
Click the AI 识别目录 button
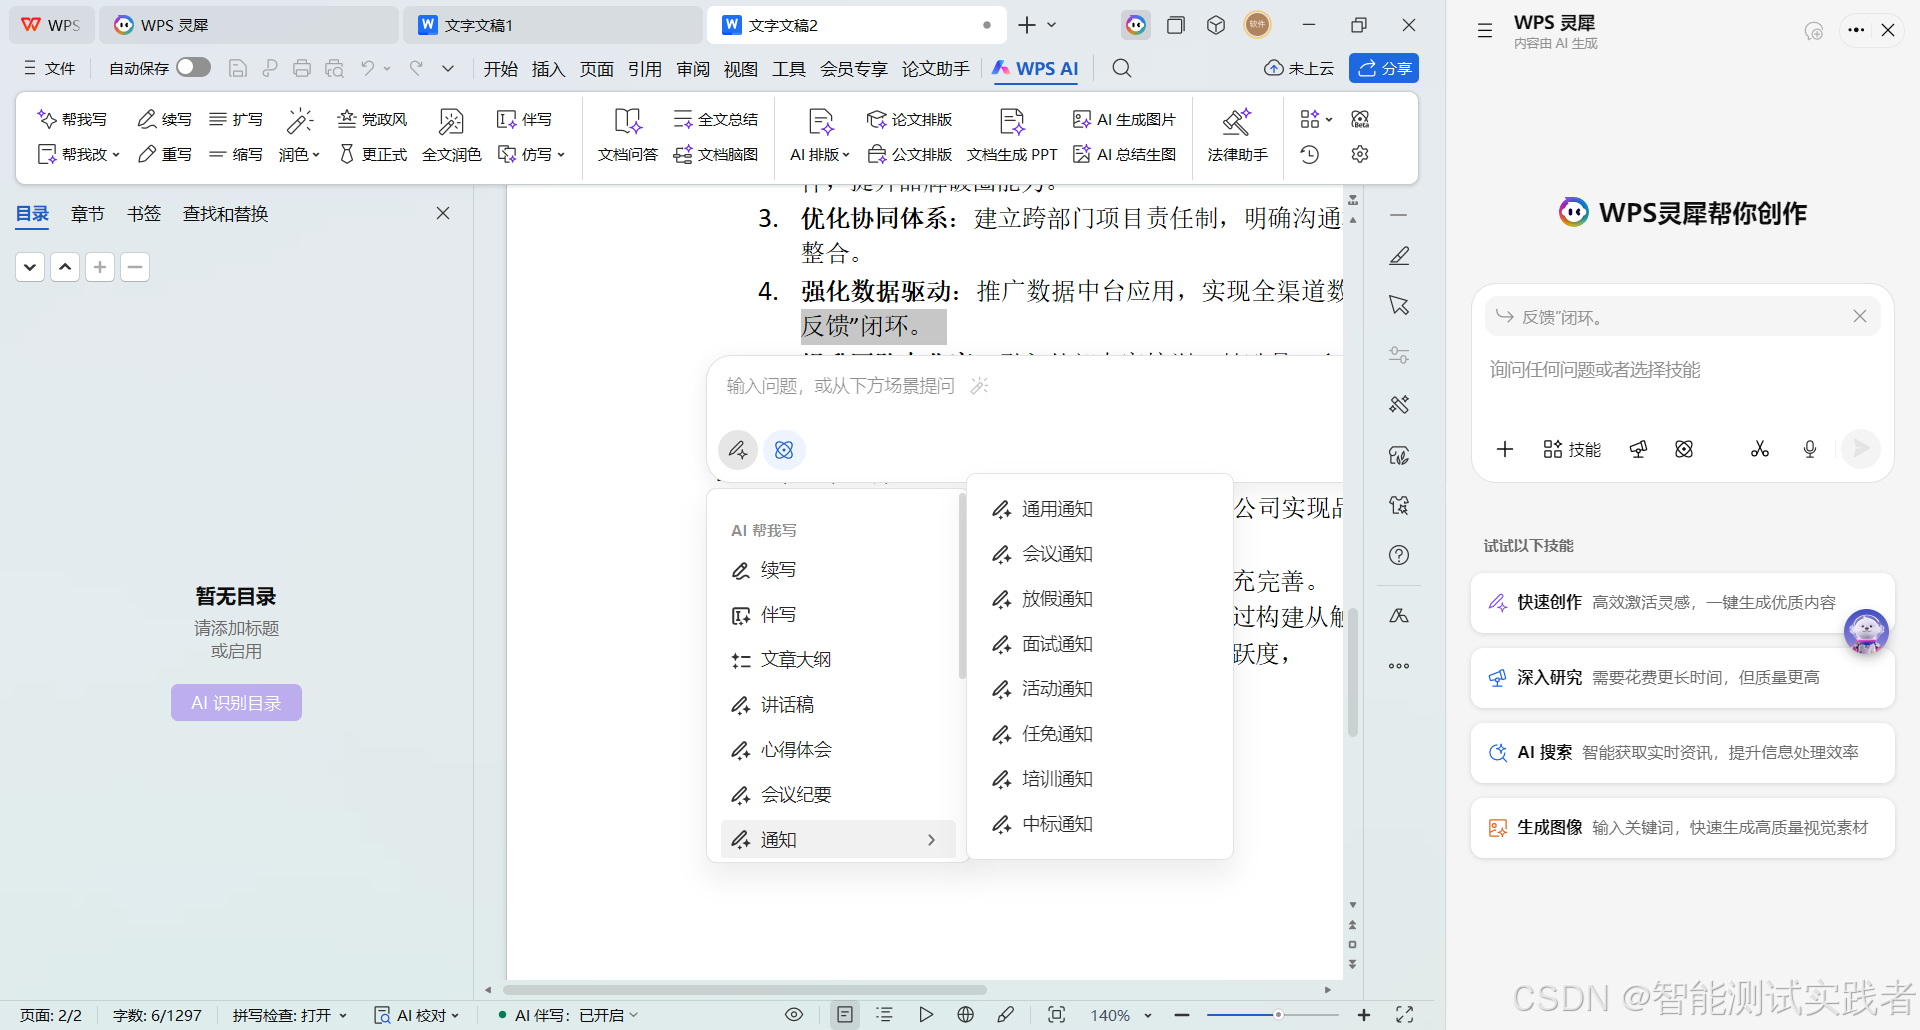click(x=236, y=702)
